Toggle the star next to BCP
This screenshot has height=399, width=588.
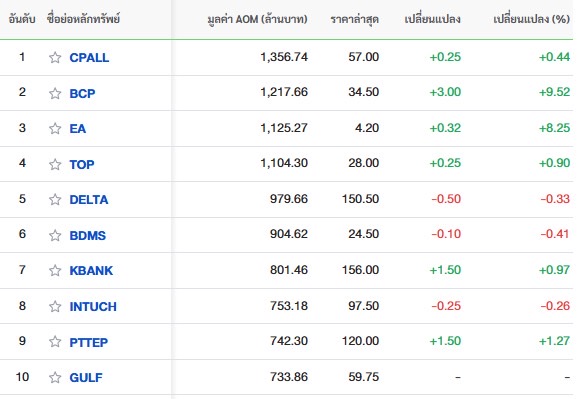pos(55,93)
